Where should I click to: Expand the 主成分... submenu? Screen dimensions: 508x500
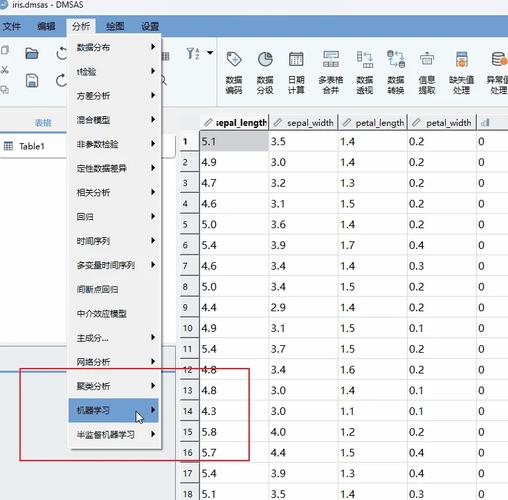pyautogui.click(x=115, y=338)
